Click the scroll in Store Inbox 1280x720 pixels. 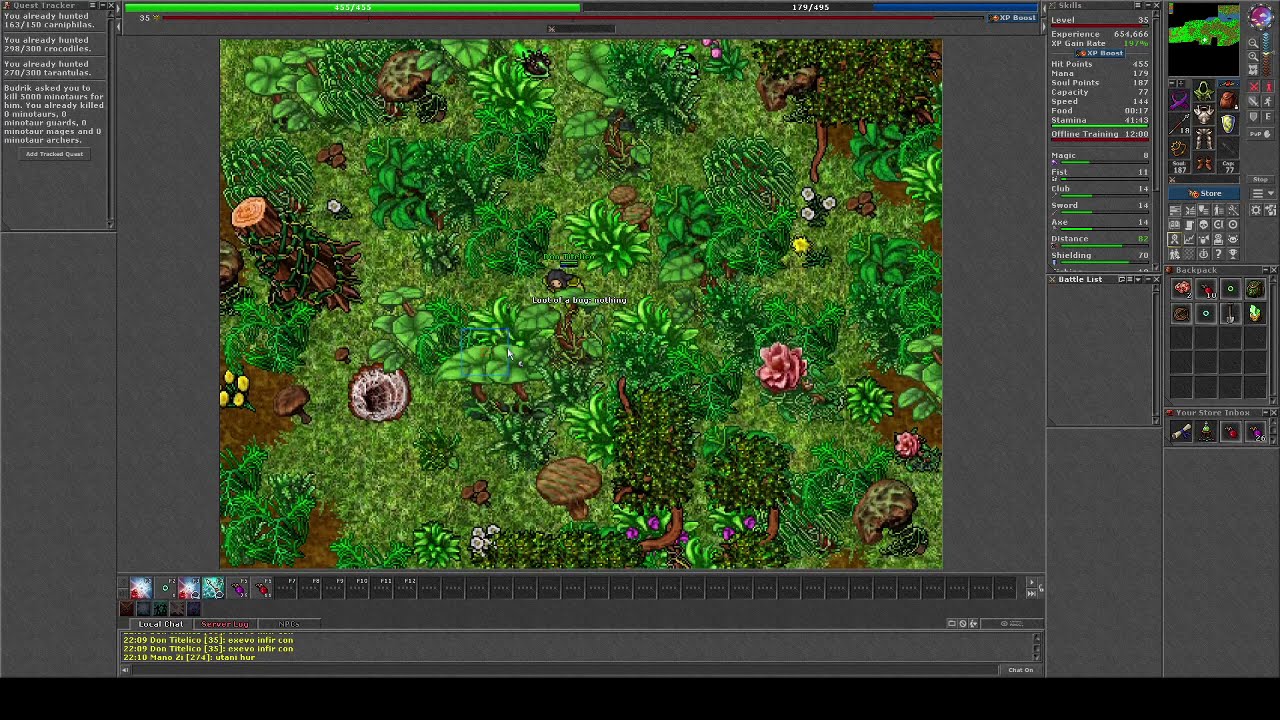pos(1181,432)
